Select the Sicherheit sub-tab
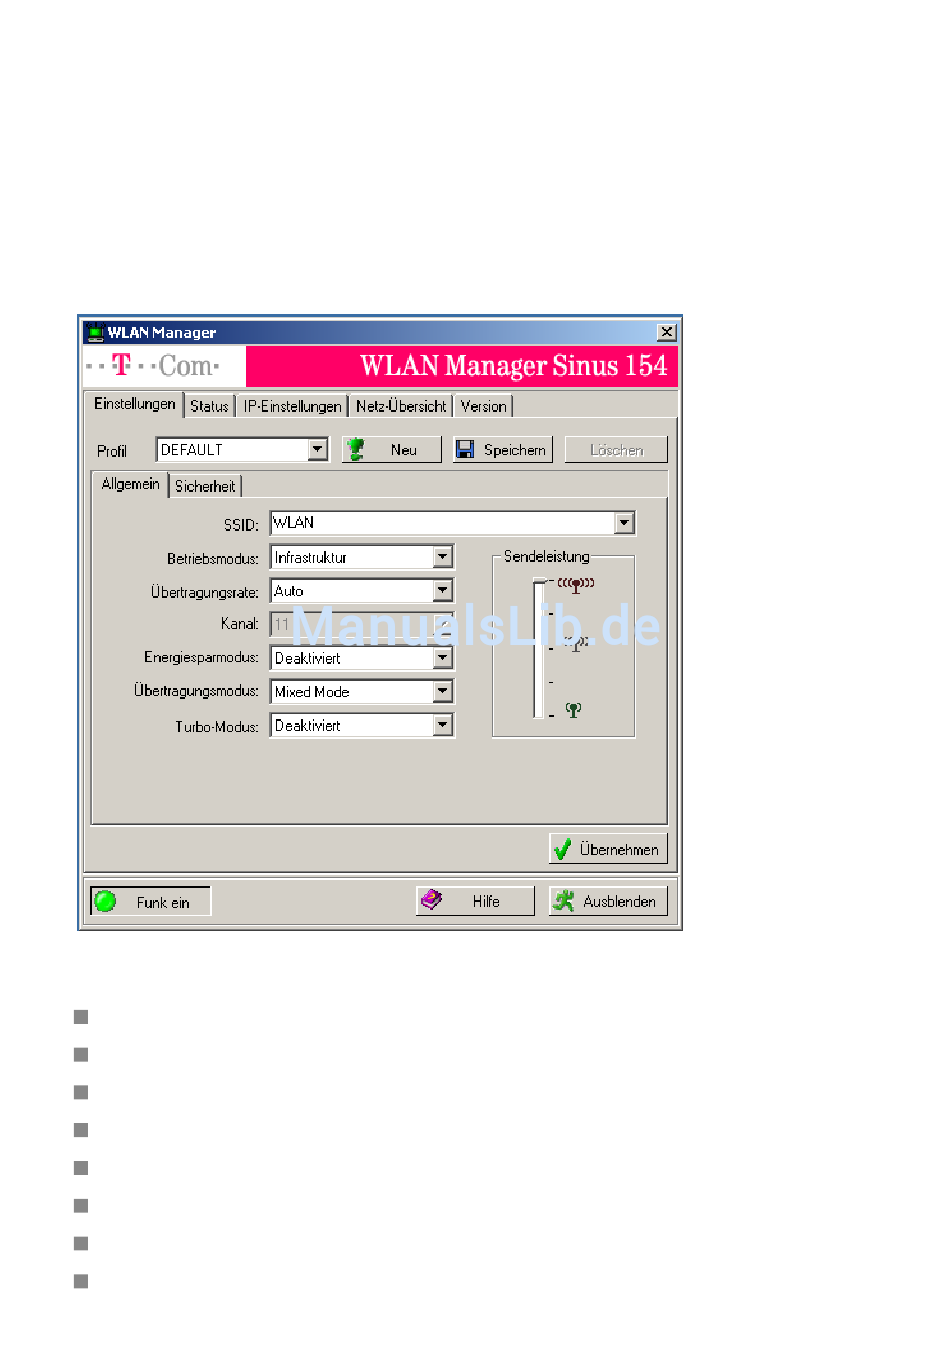 [x=205, y=486]
